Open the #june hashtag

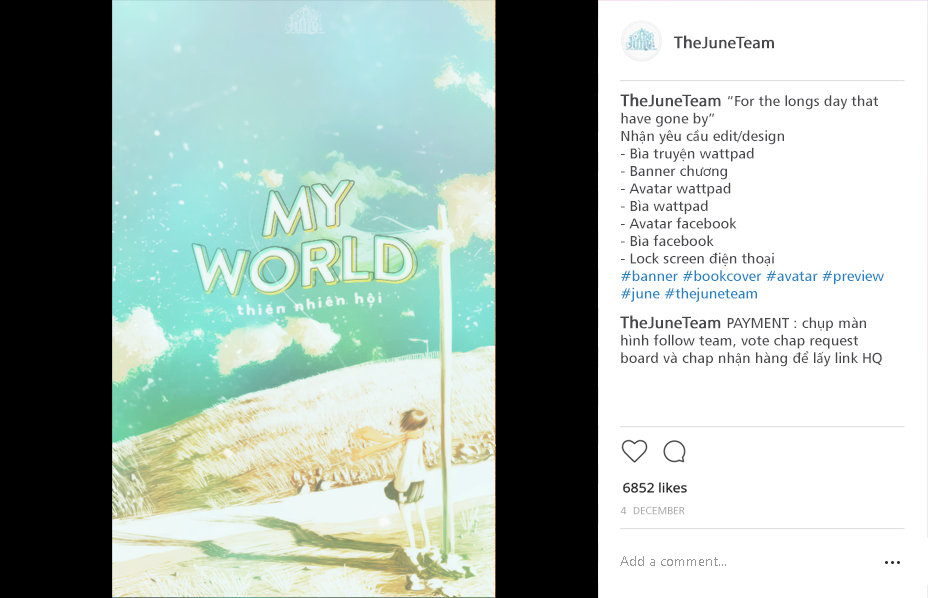[x=640, y=294]
